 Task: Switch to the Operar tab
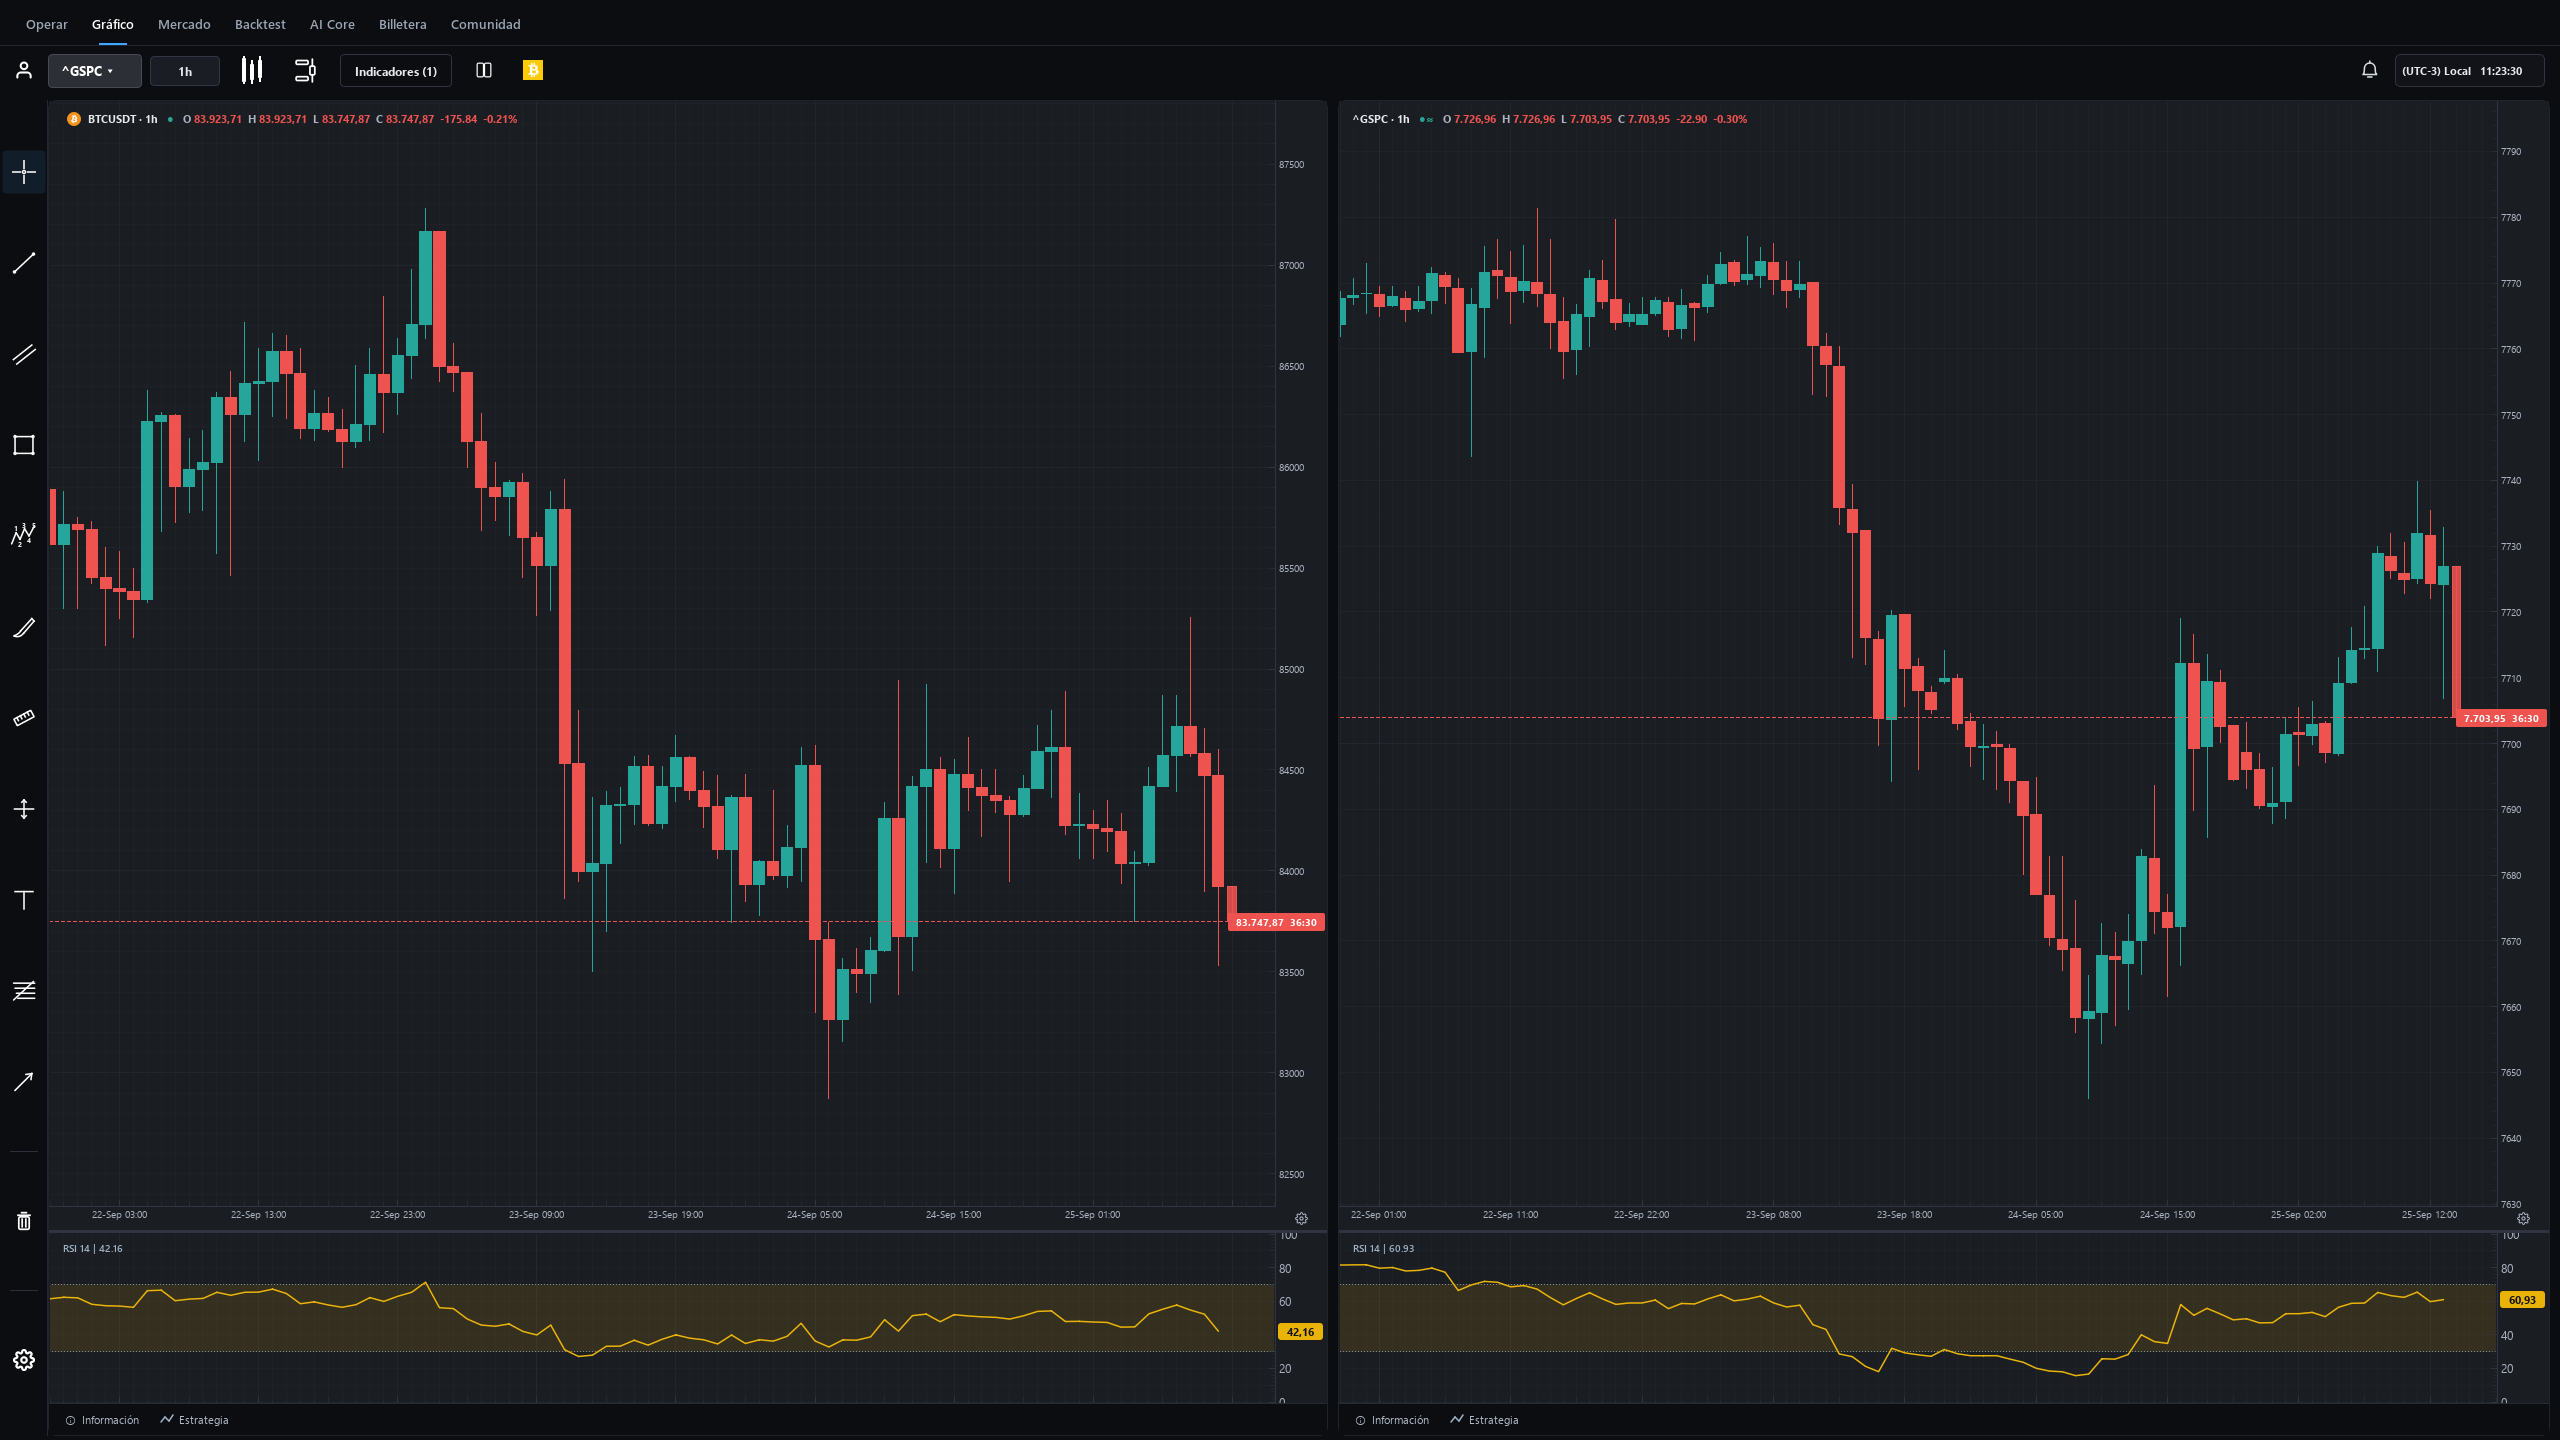pyautogui.click(x=47, y=24)
